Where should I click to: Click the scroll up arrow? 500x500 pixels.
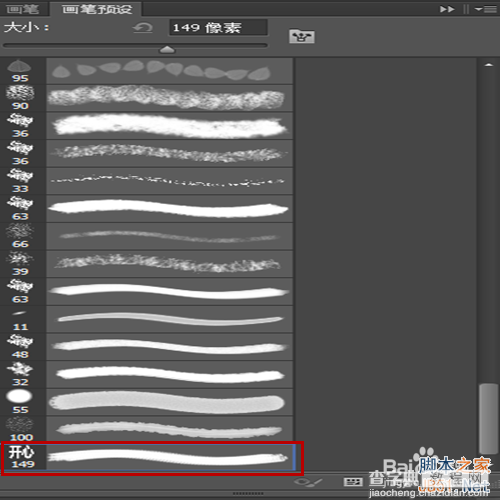[x=489, y=65]
